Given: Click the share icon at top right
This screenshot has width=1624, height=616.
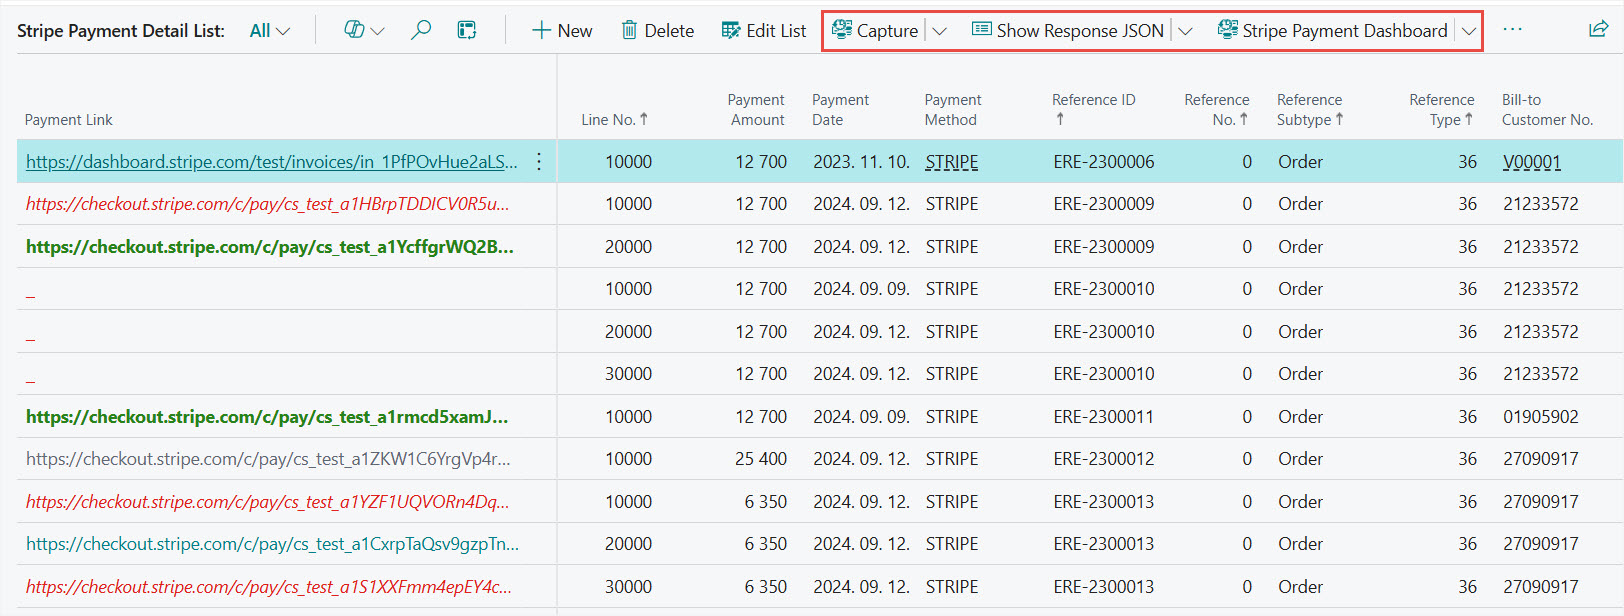Looking at the screenshot, I should pyautogui.click(x=1598, y=29).
